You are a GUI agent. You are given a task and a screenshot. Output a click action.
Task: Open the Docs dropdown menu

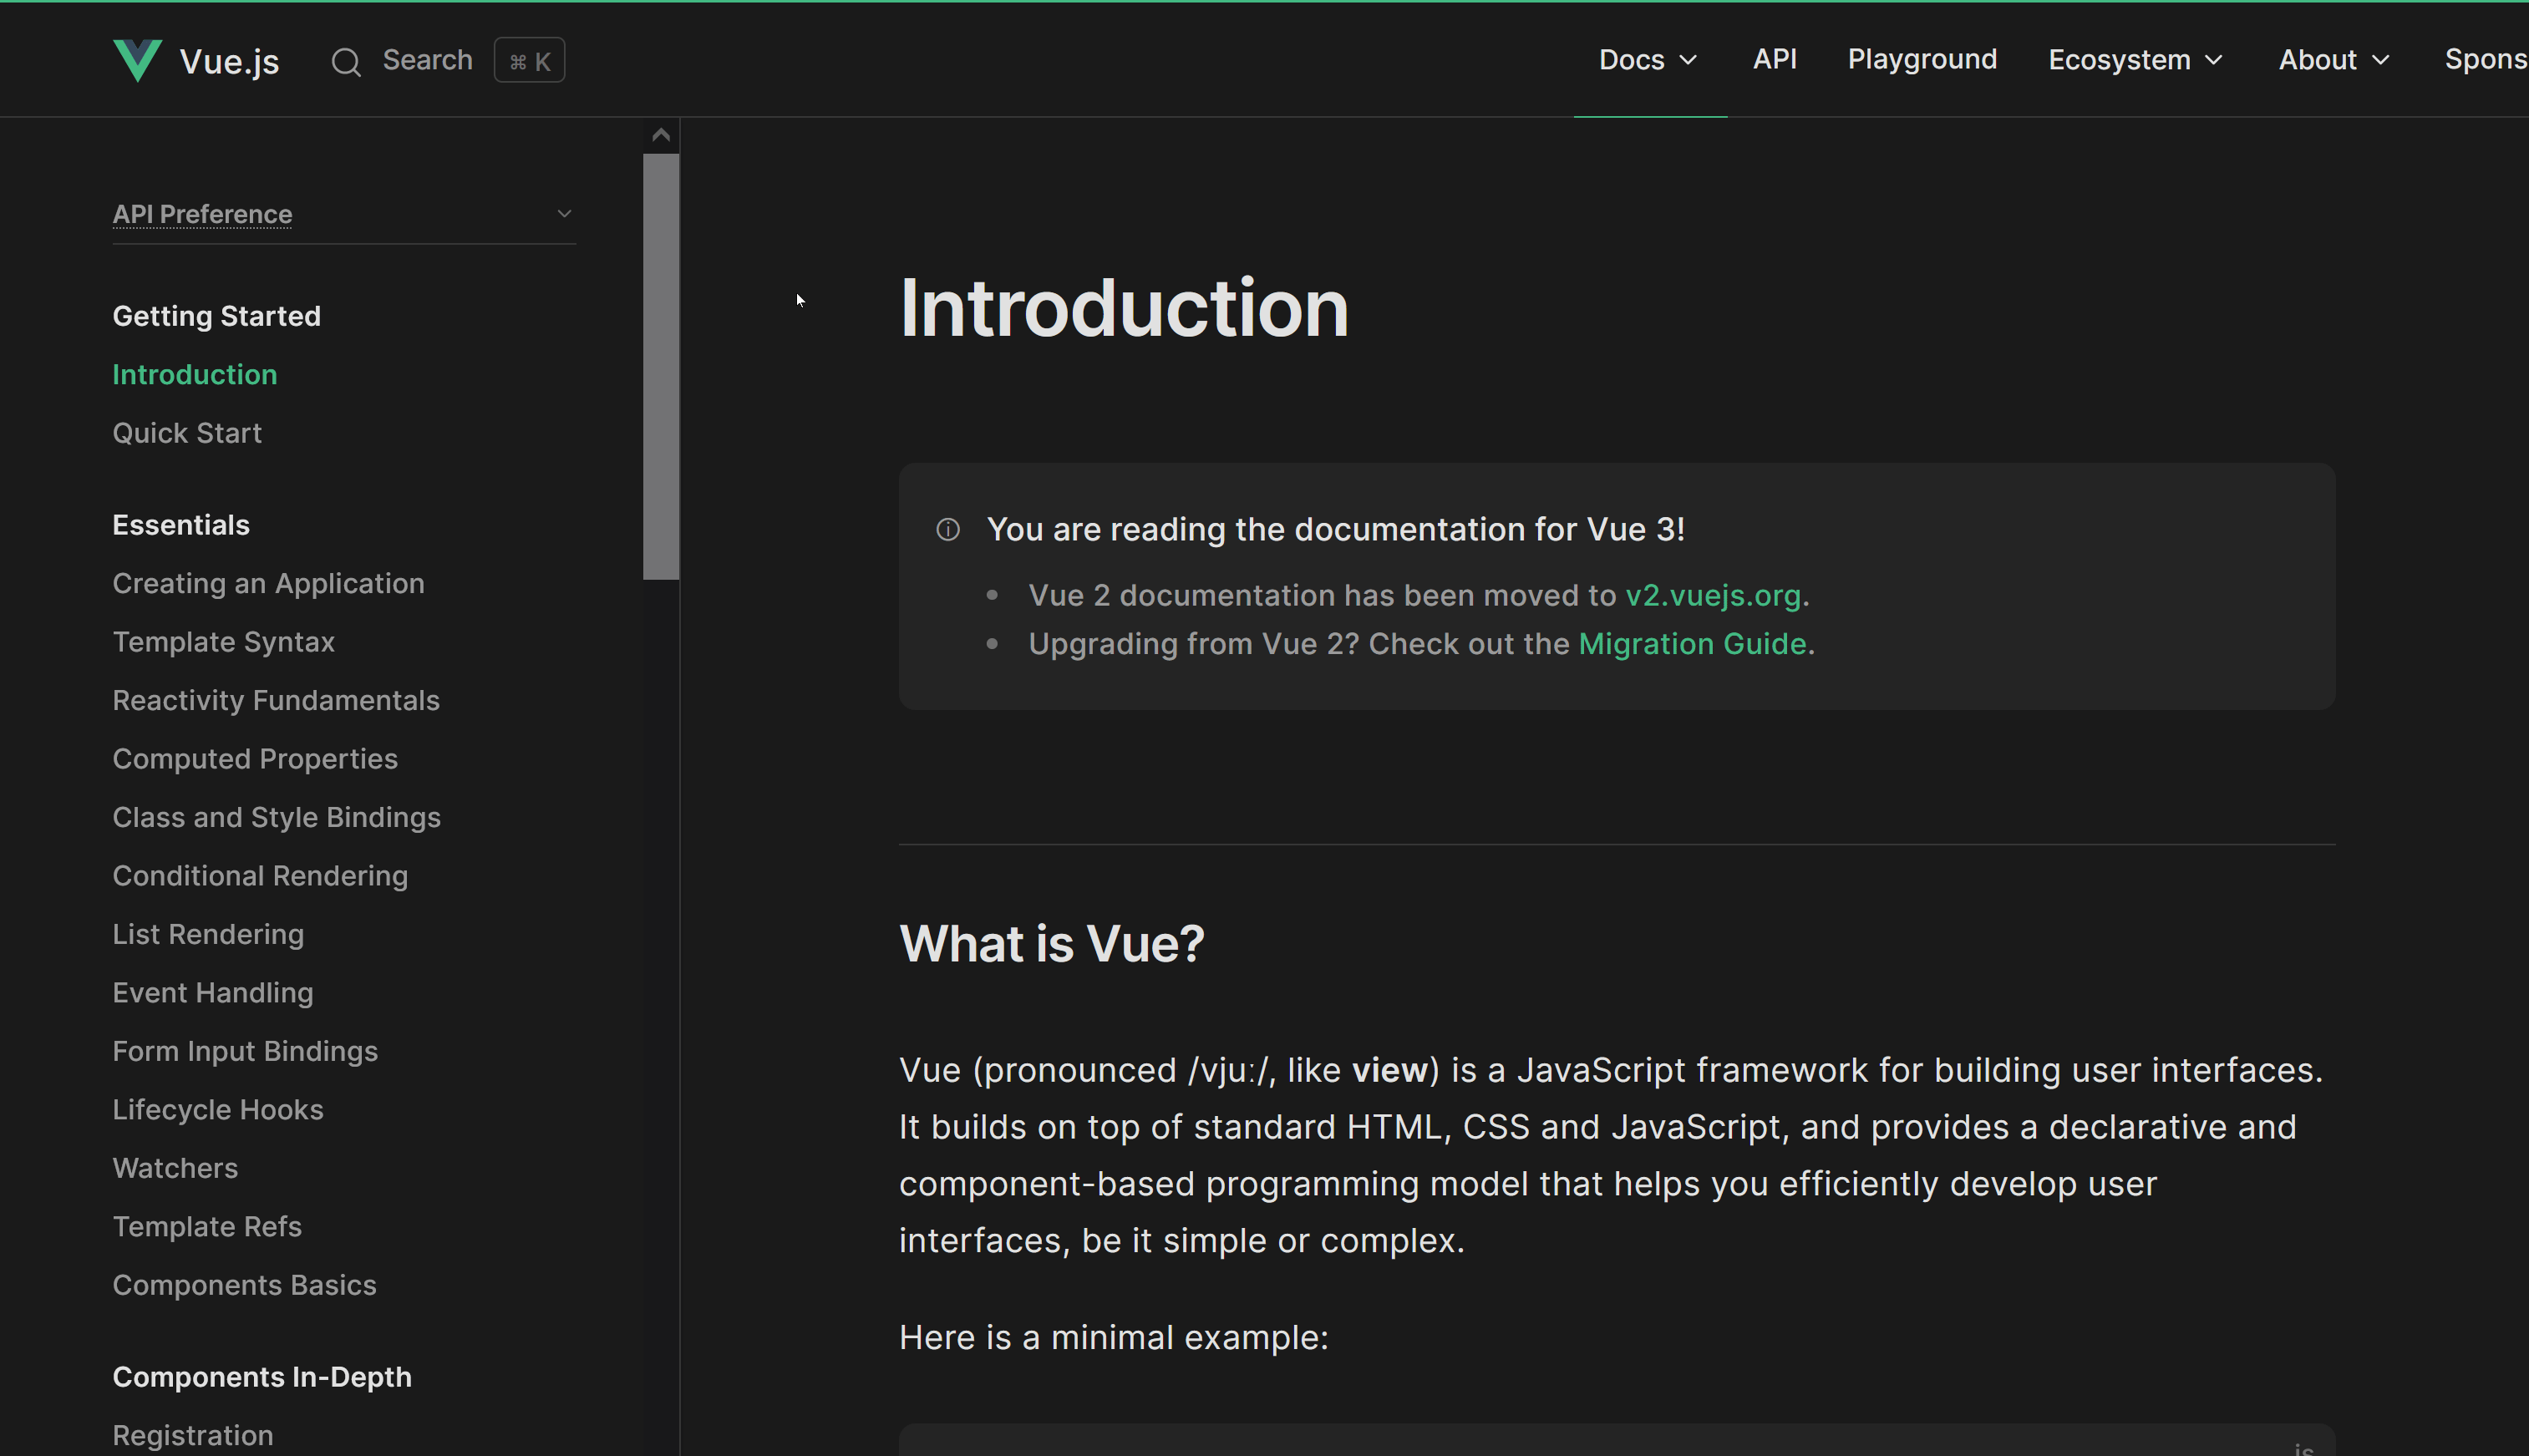point(1648,60)
